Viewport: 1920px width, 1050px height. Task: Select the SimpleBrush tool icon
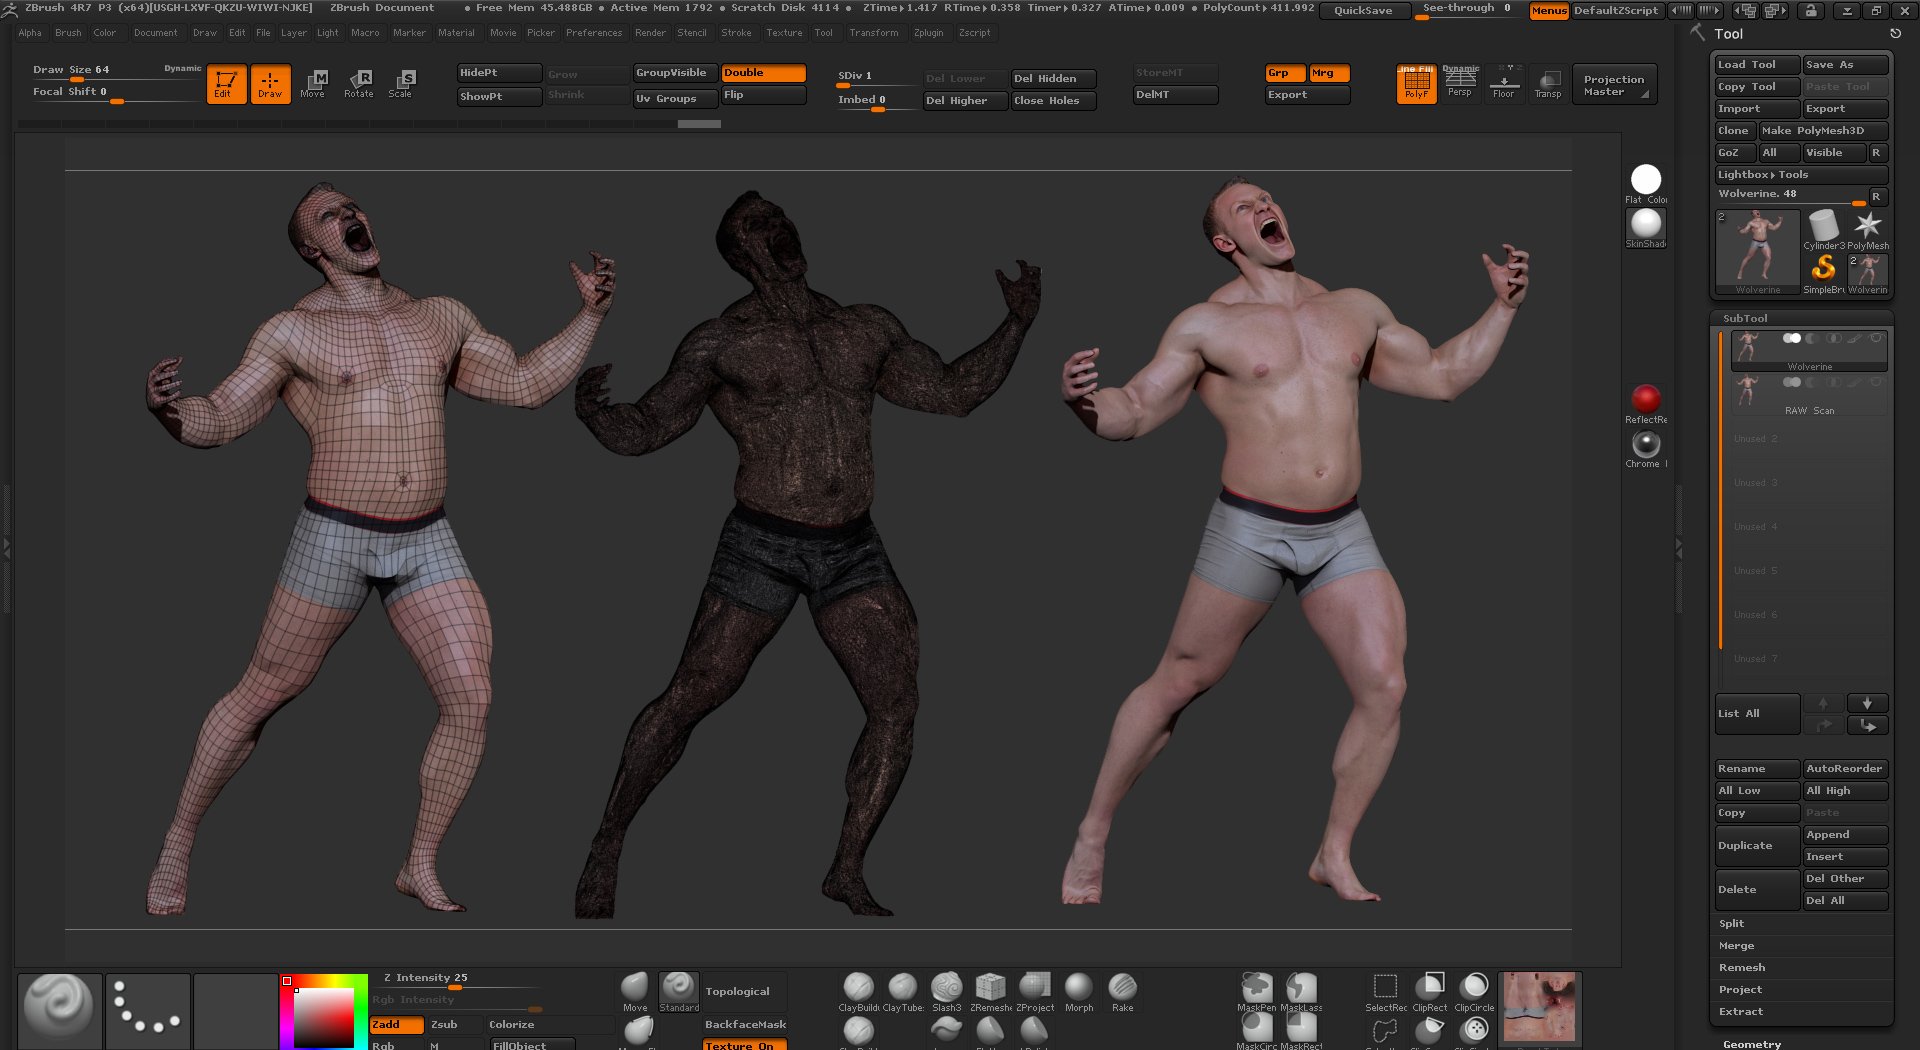coord(1823,273)
